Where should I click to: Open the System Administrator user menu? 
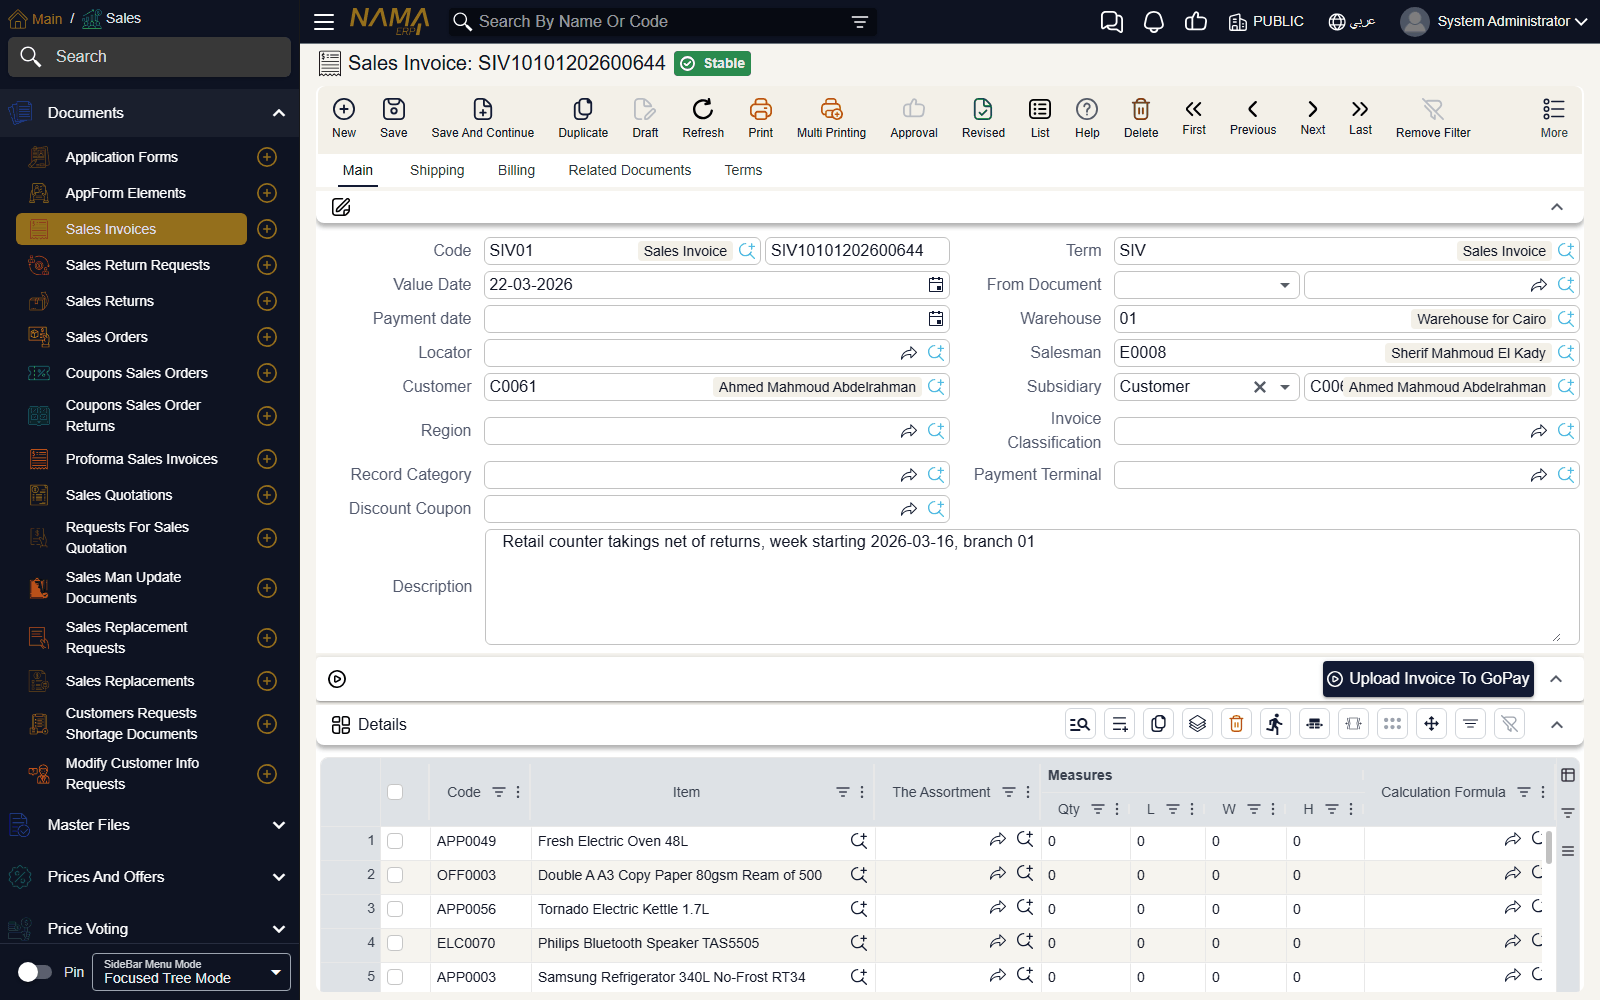pyautogui.click(x=1494, y=21)
